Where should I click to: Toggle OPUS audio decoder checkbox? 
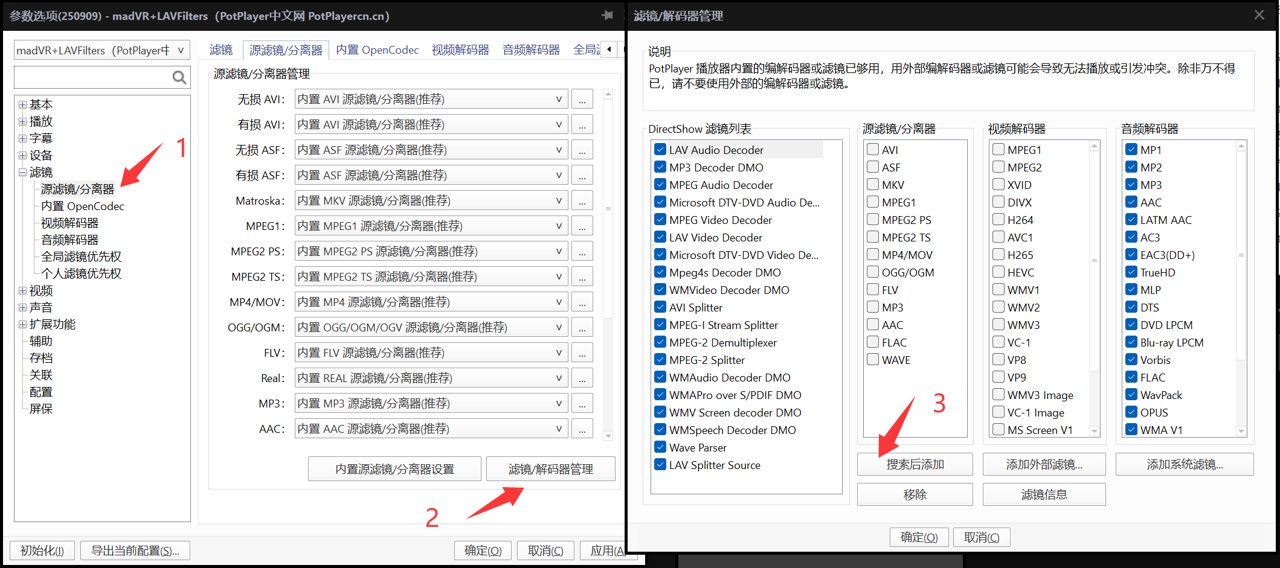pyautogui.click(x=1131, y=412)
